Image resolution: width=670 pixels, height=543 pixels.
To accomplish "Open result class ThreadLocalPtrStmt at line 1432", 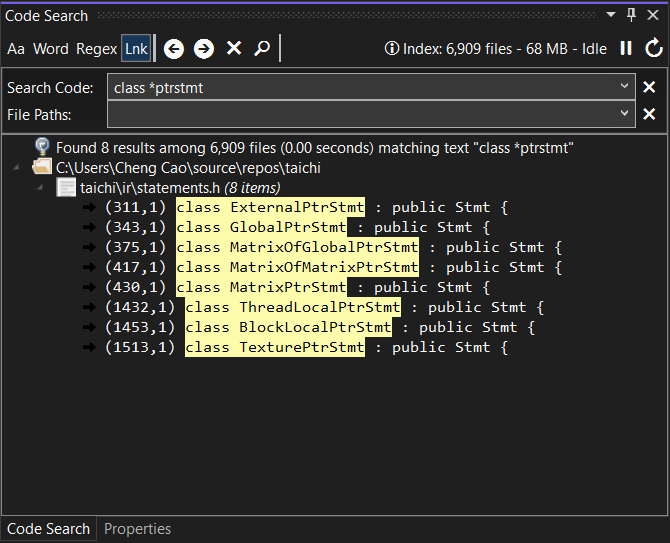I will (x=324, y=308).
